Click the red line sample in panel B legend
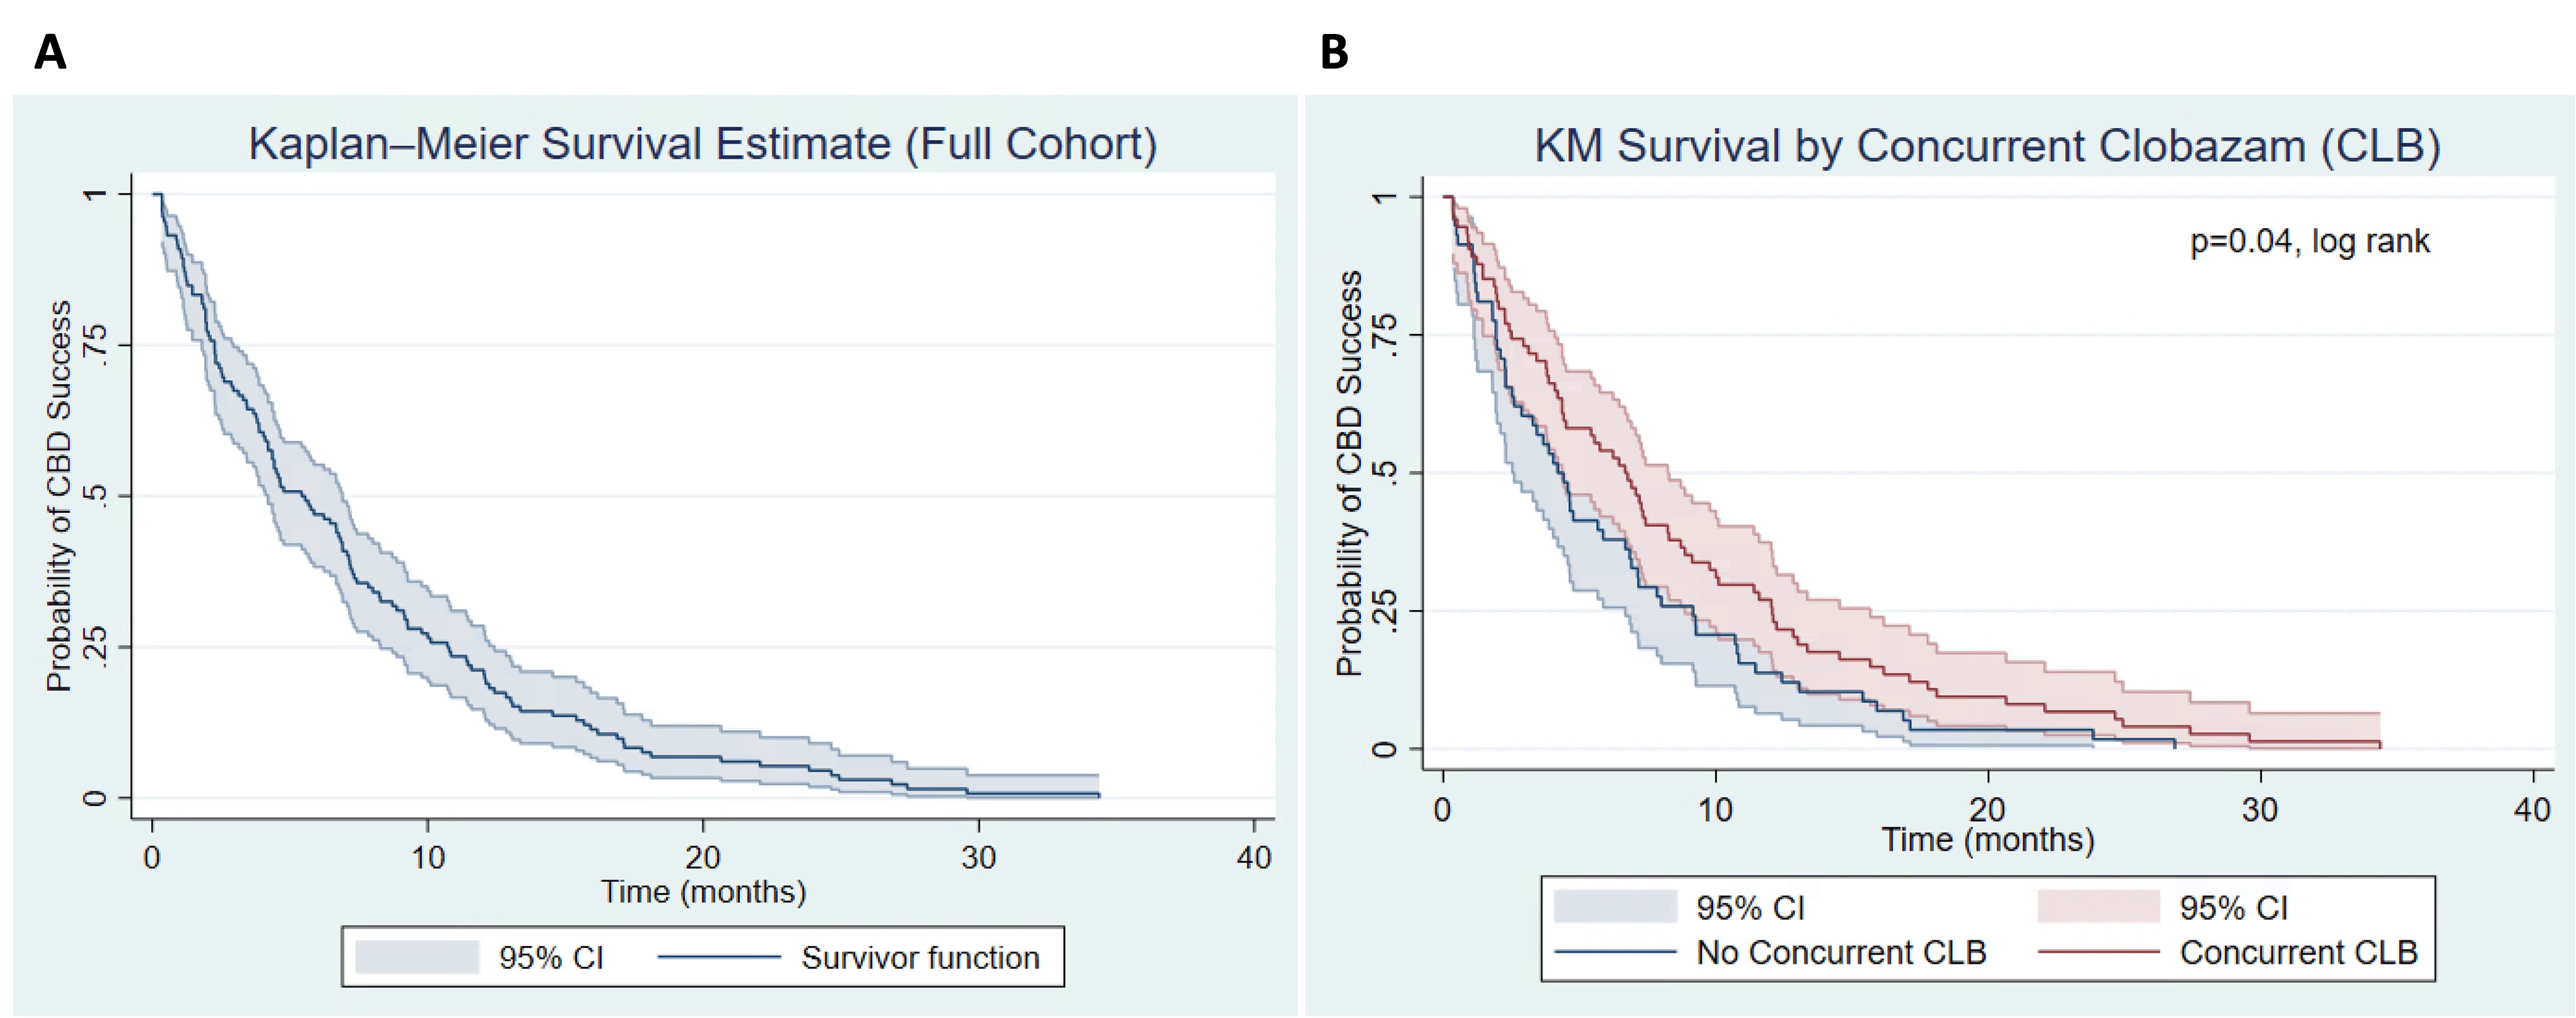Viewport: 2576px width, 1018px height. (x=2098, y=952)
